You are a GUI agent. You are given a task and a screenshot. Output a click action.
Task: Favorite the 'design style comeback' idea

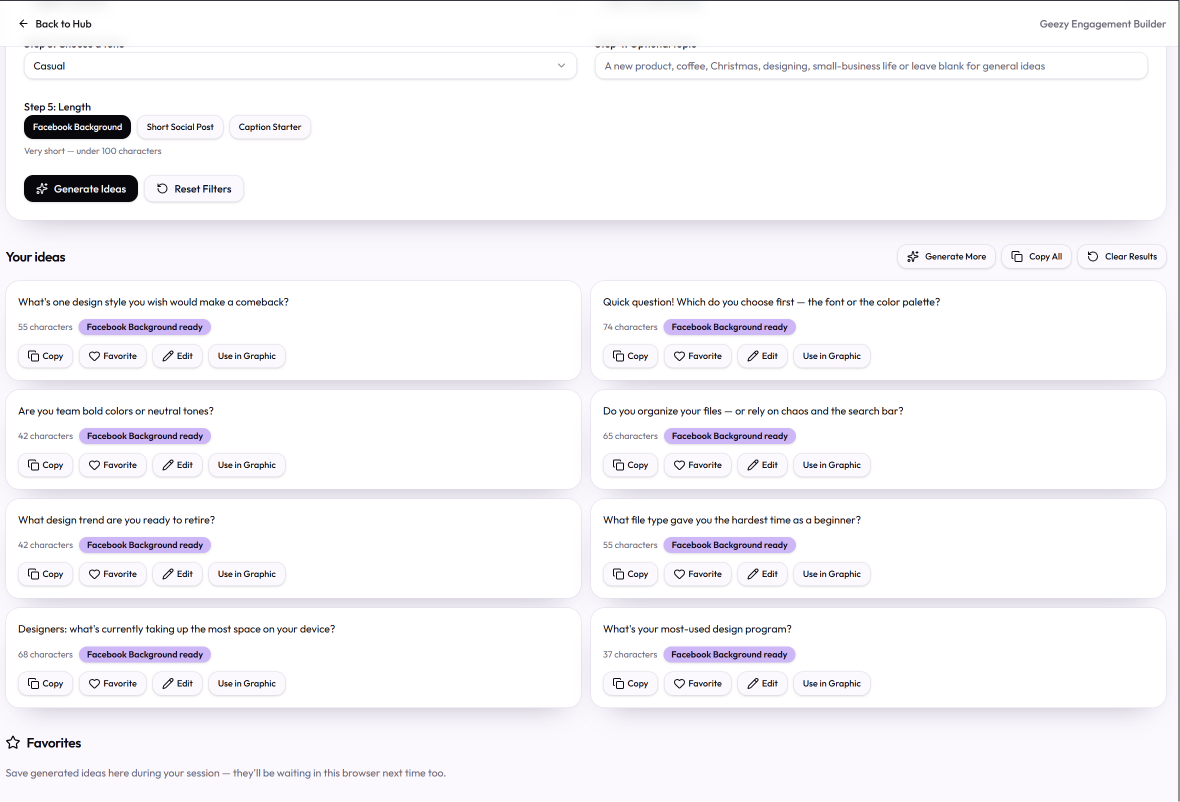click(113, 356)
